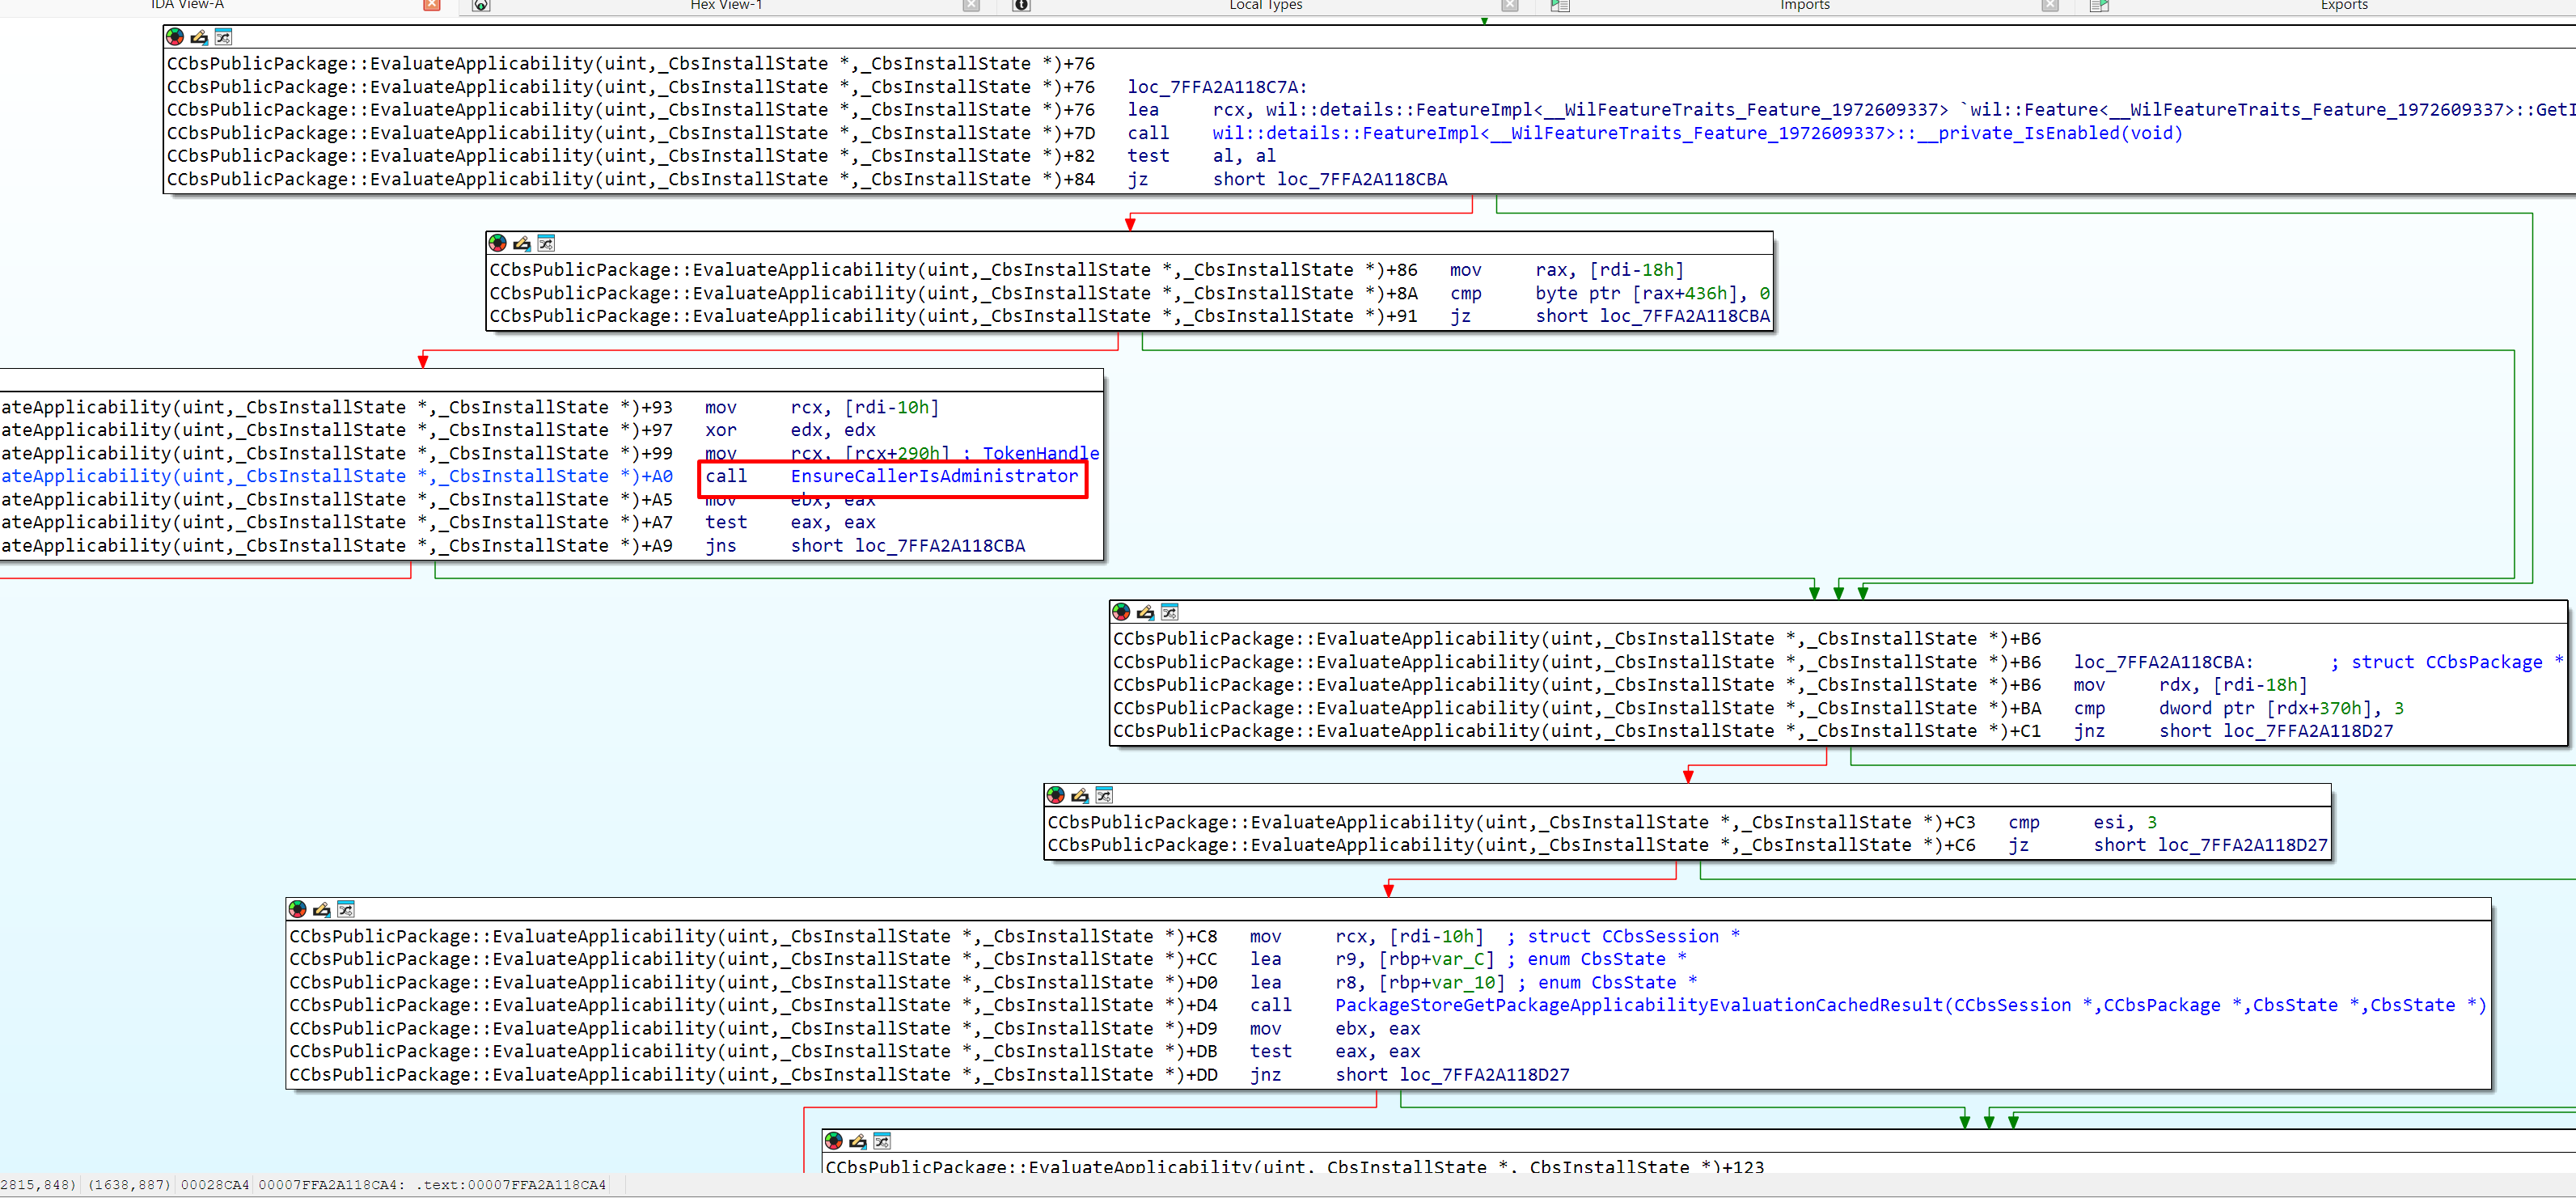
Task: Jump to loc_7FFA2A118D27 in the +C6 jz line
Action: click(x=2242, y=845)
